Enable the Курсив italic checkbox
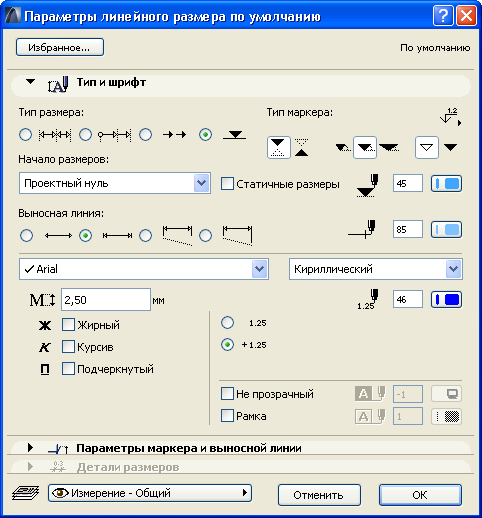The height and width of the screenshot is (518, 482). tap(68, 347)
